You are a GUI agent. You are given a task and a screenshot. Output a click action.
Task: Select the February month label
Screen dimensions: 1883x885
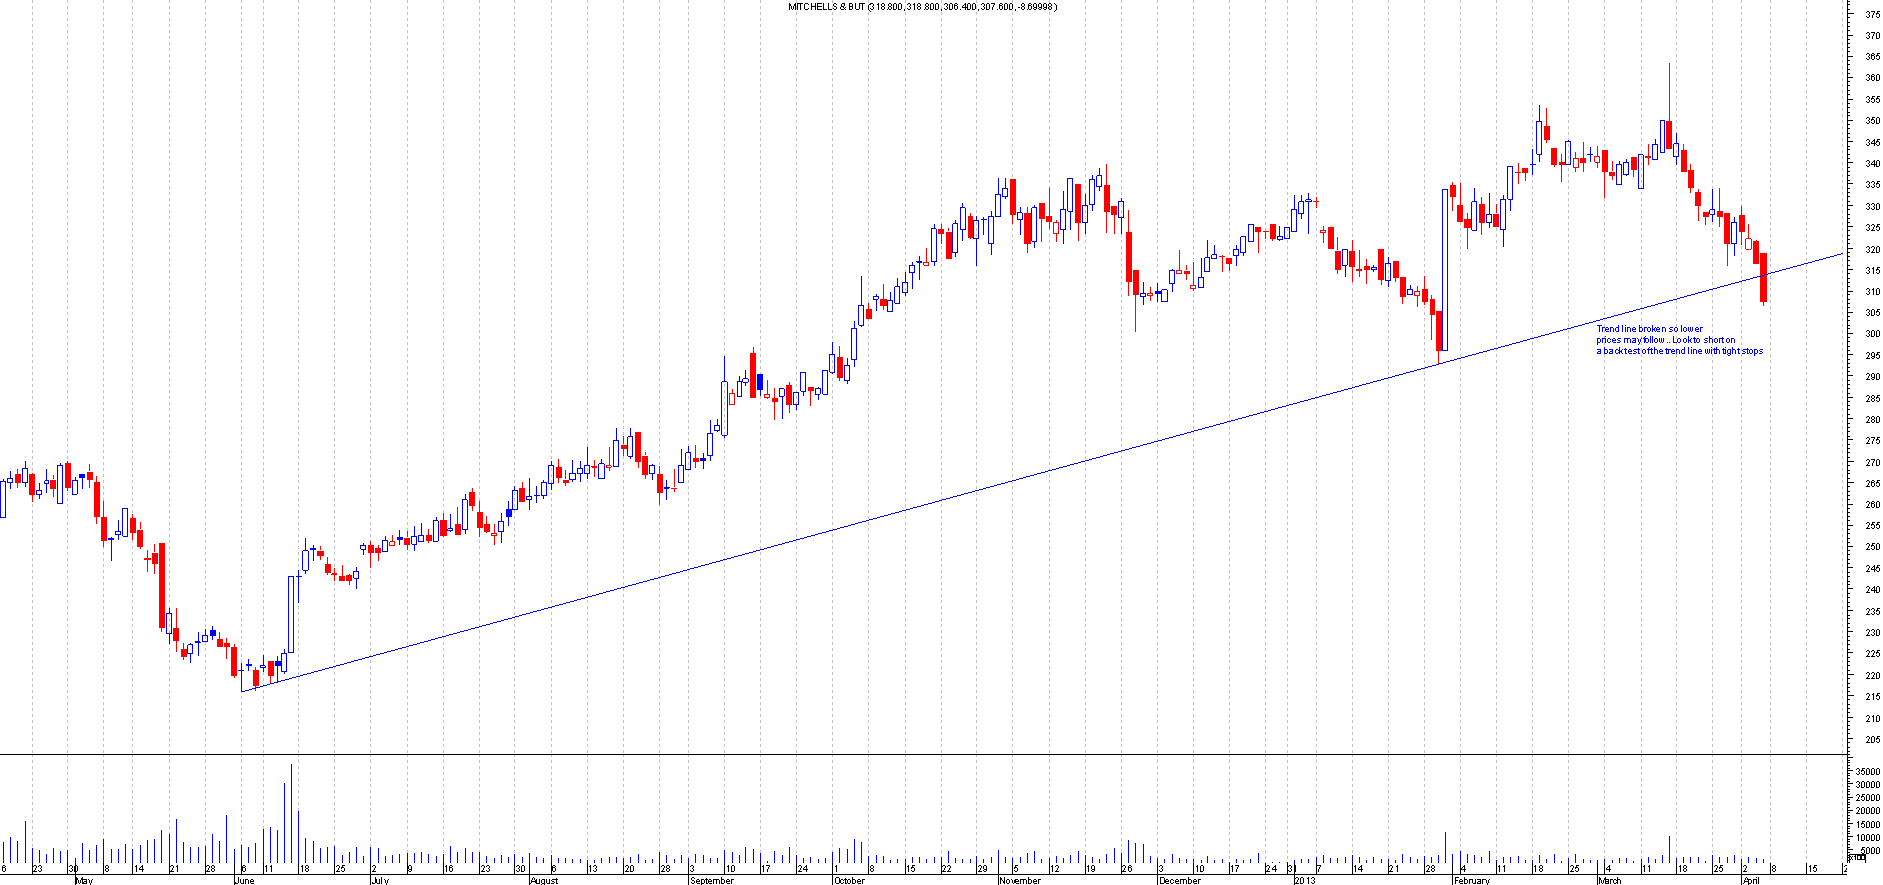pos(1472,881)
